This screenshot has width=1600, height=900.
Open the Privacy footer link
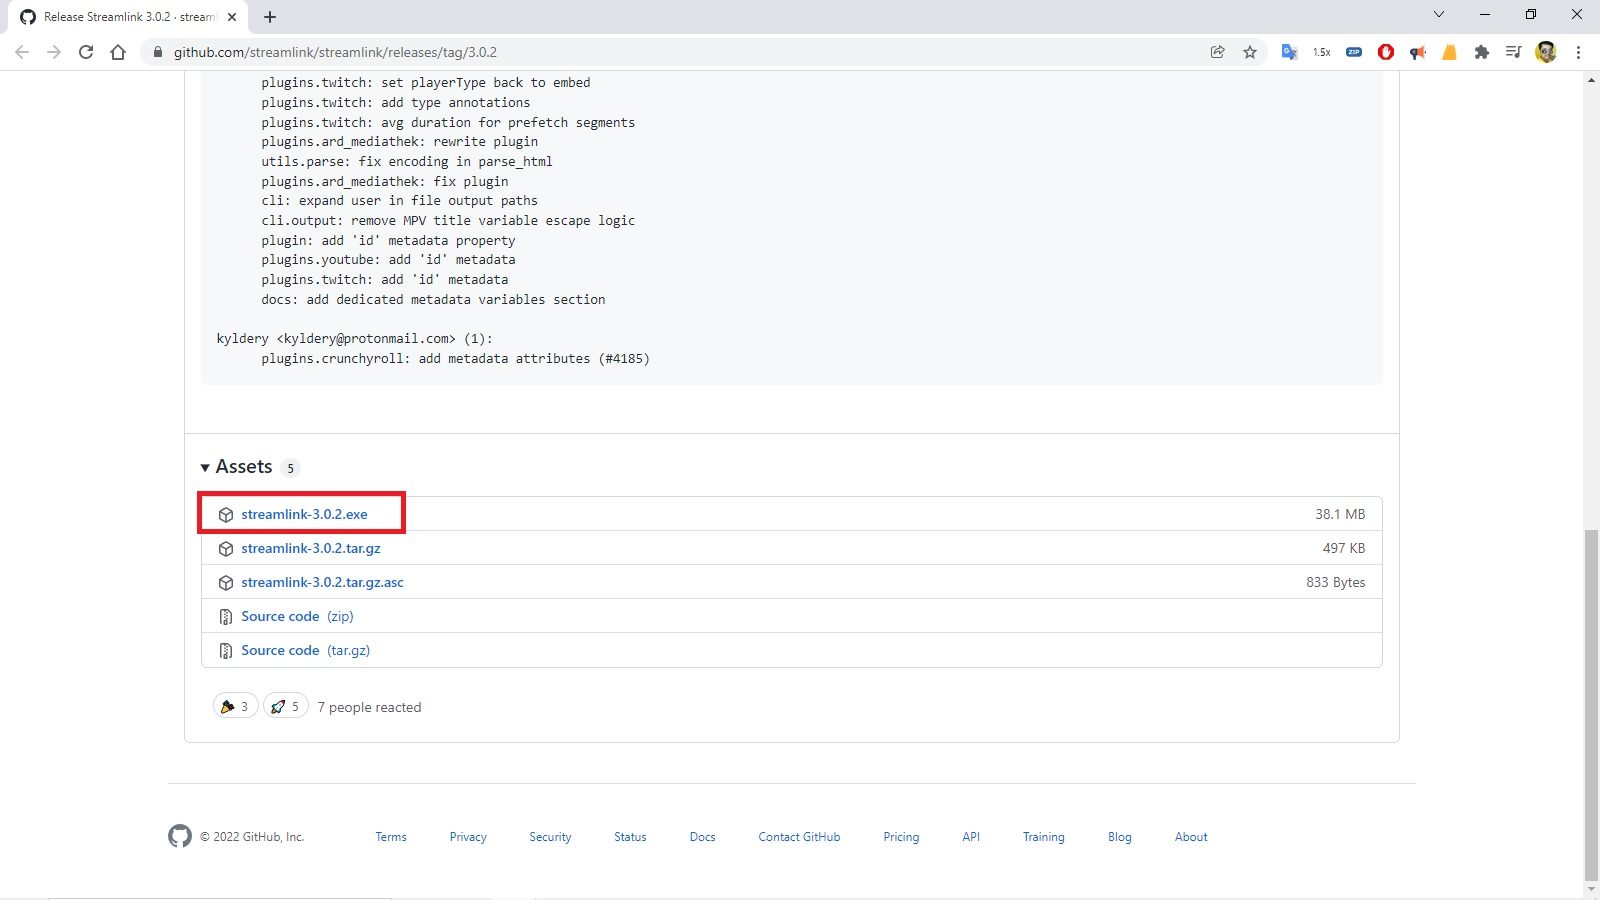pyautogui.click(x=468, y=837)
